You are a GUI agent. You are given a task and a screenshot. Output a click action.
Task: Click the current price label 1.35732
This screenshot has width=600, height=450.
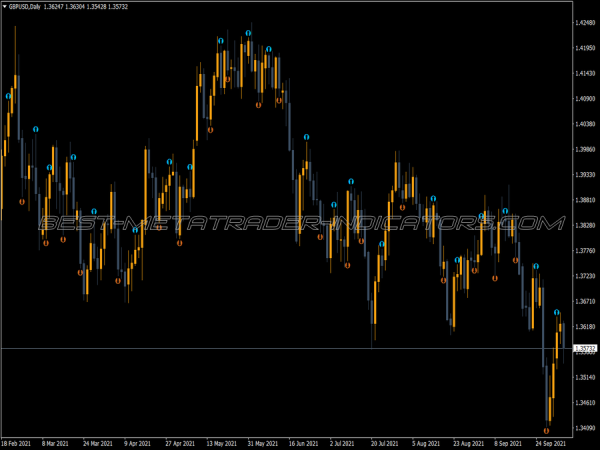[585, 348]
